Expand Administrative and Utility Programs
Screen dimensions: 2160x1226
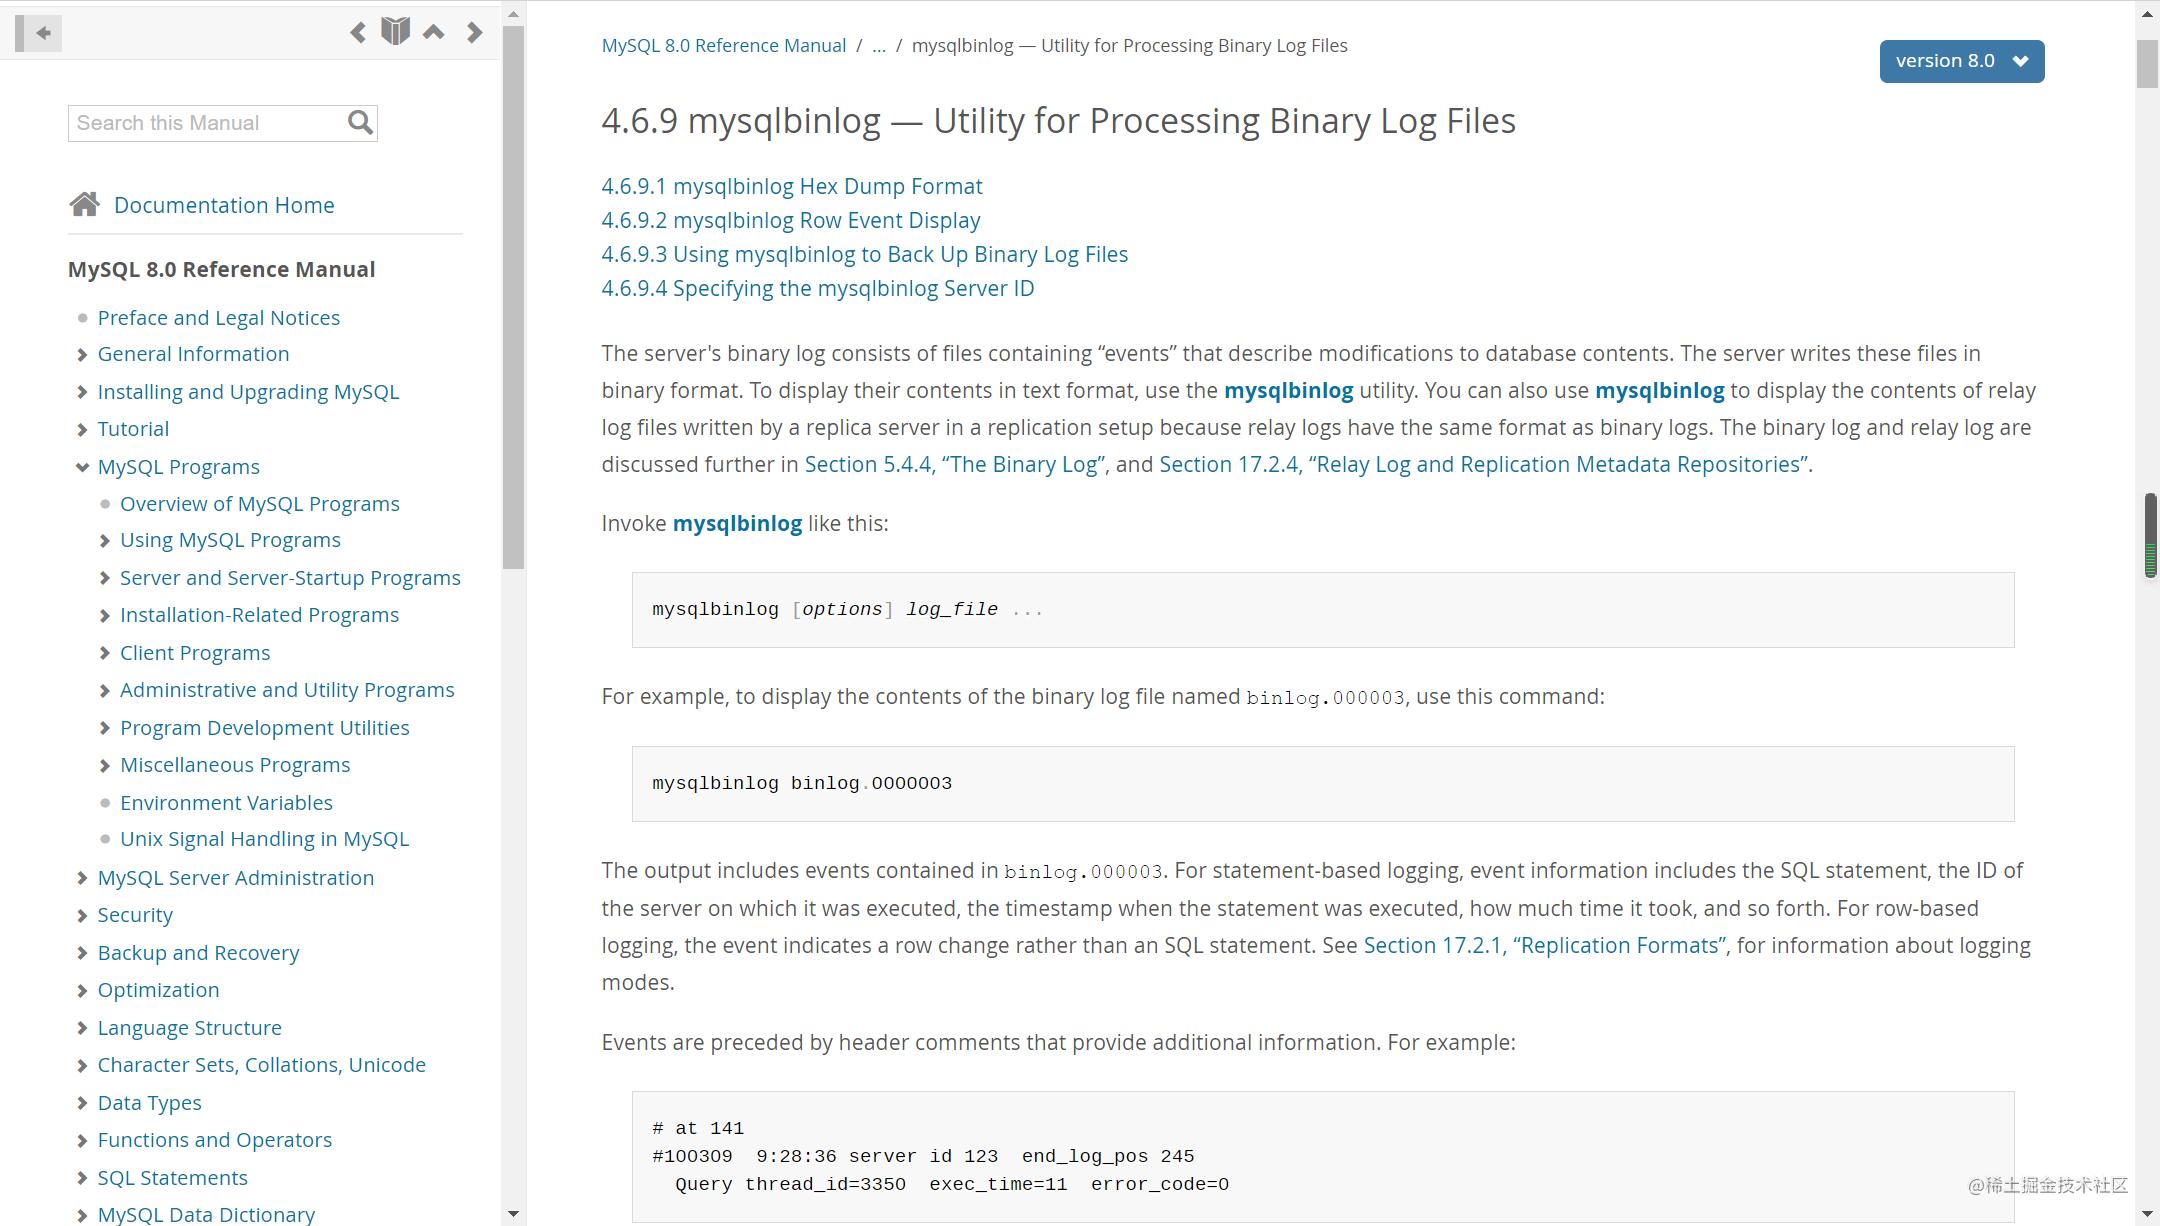click(105, 691)
